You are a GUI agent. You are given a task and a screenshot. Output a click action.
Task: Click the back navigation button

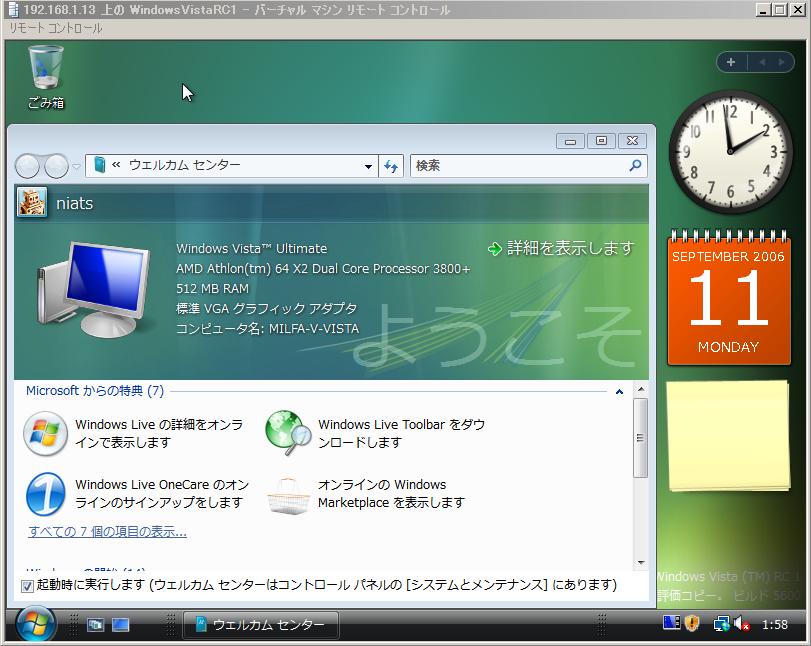27,166
